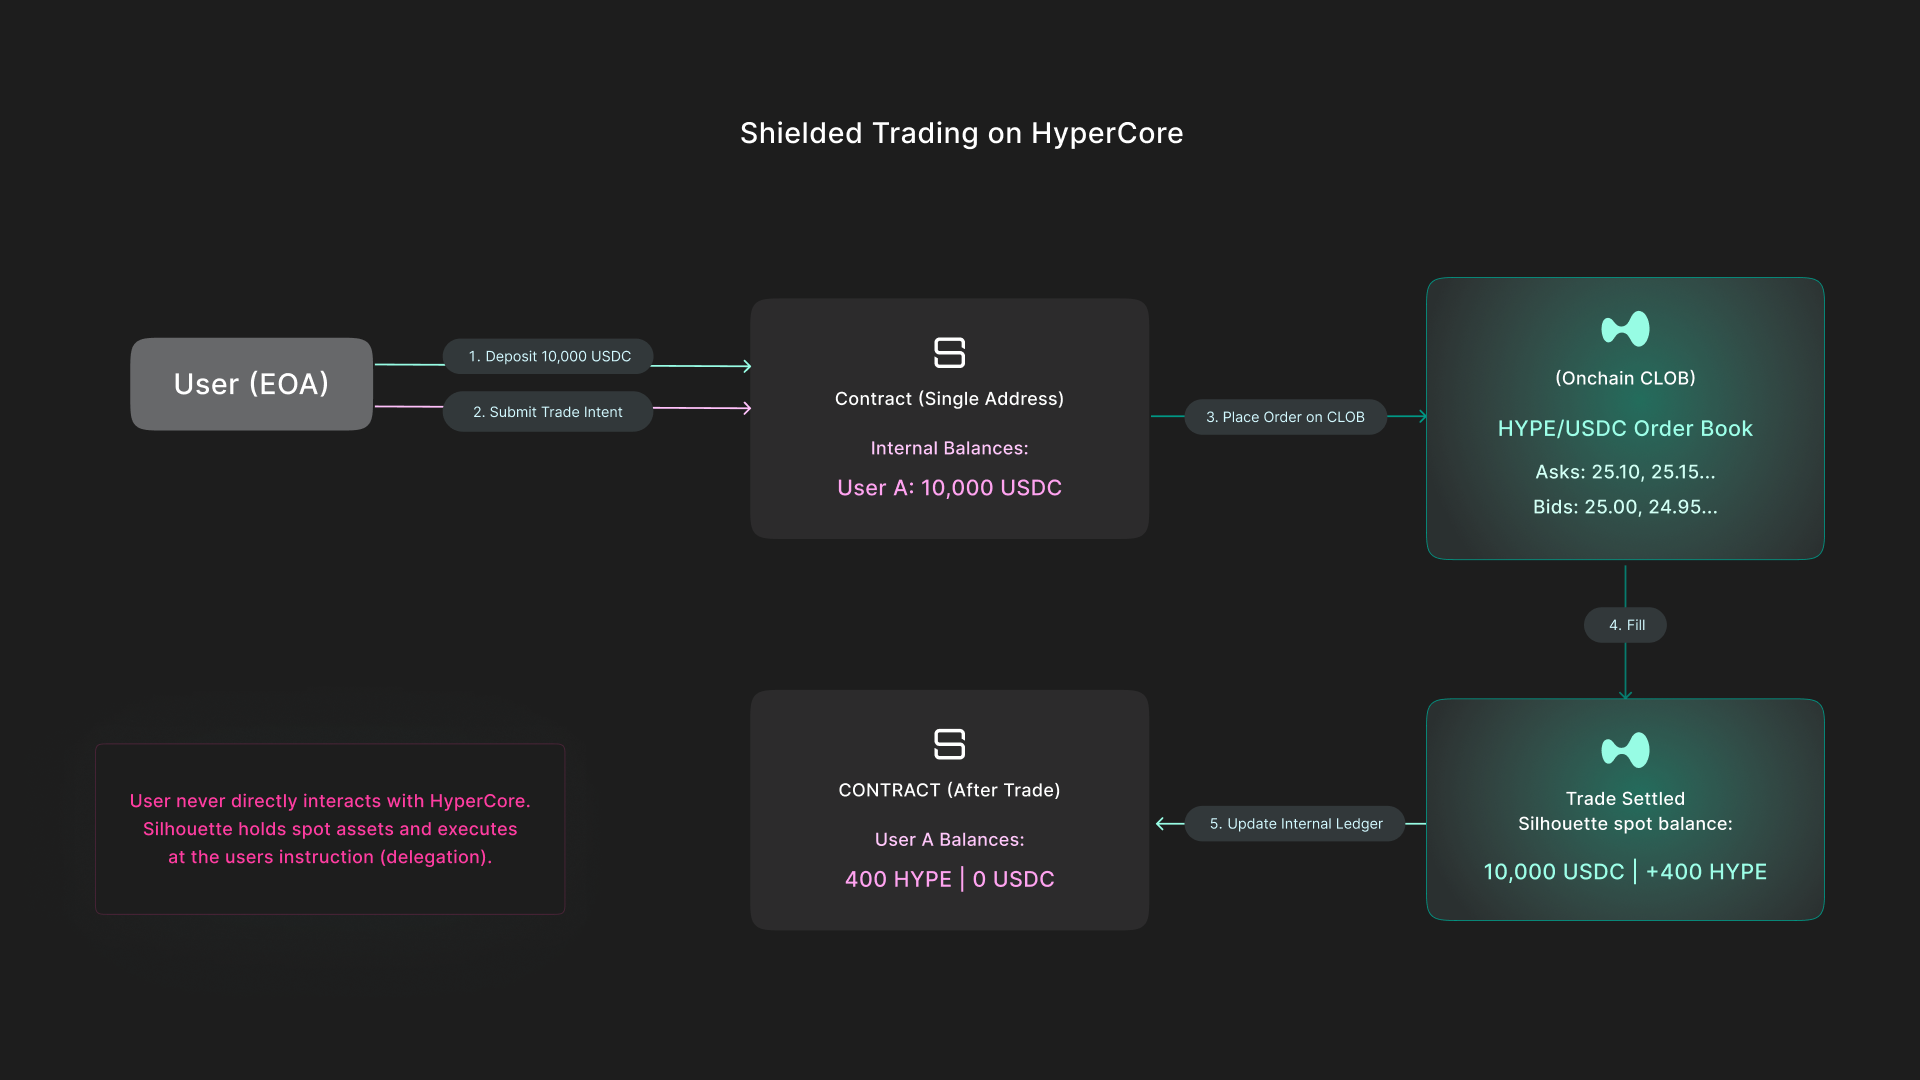Click 'User A: 10,000 USDC' balance text
The width and height of the screenshot is (1920, 1080).
tap(949, 488)
